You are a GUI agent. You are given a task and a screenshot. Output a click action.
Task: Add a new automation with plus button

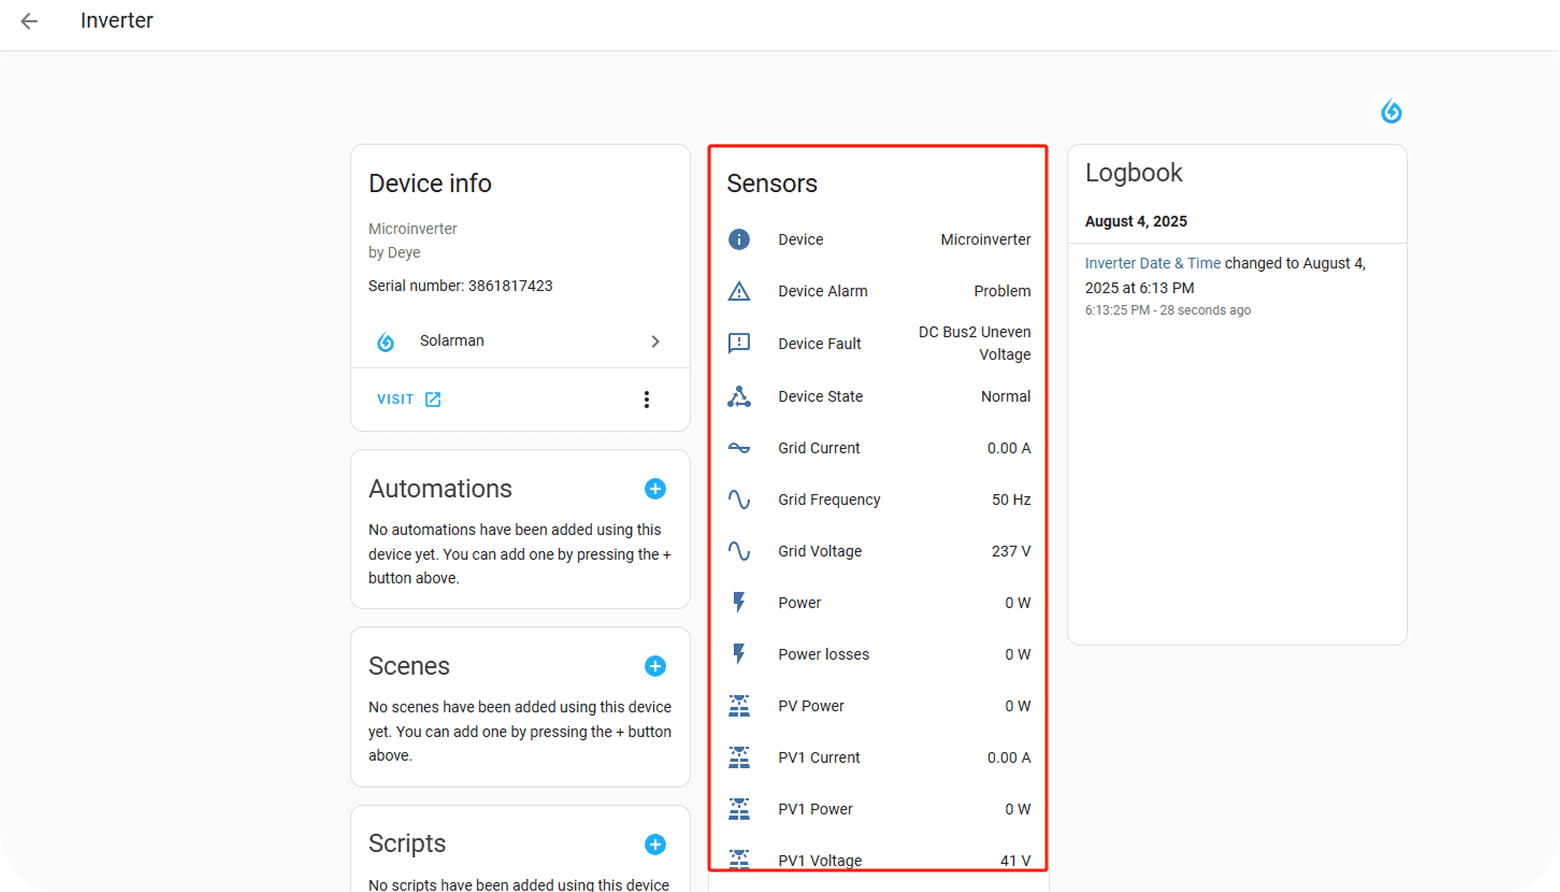[655, 489]
